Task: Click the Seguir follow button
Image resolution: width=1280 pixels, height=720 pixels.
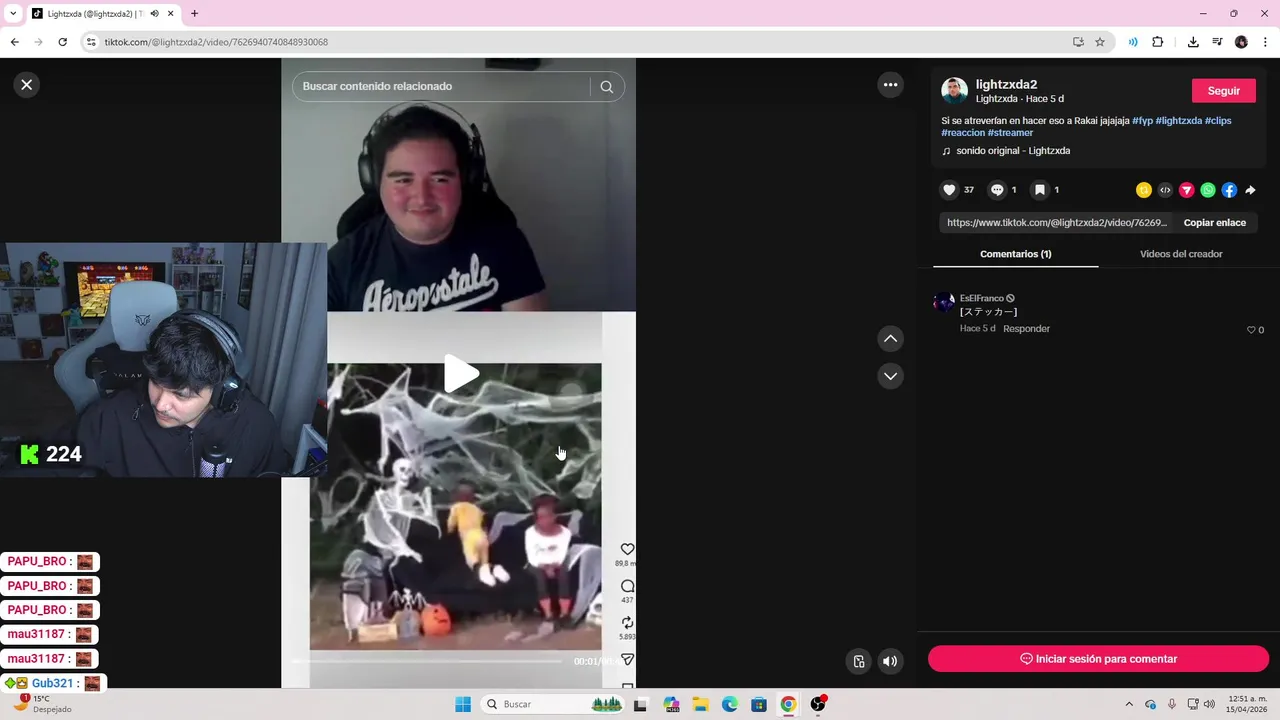Action: coord(1223,91)
